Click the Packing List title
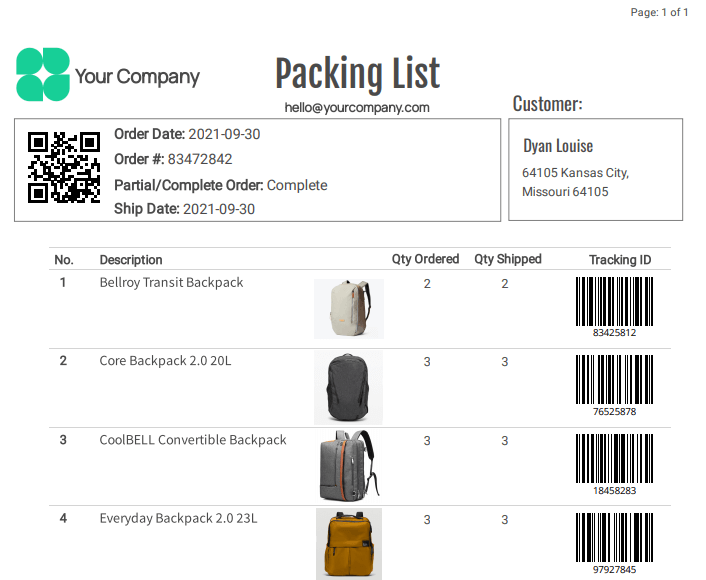This screenshot has height=580, width=706. pyautogui.click(x=358, y=73)
